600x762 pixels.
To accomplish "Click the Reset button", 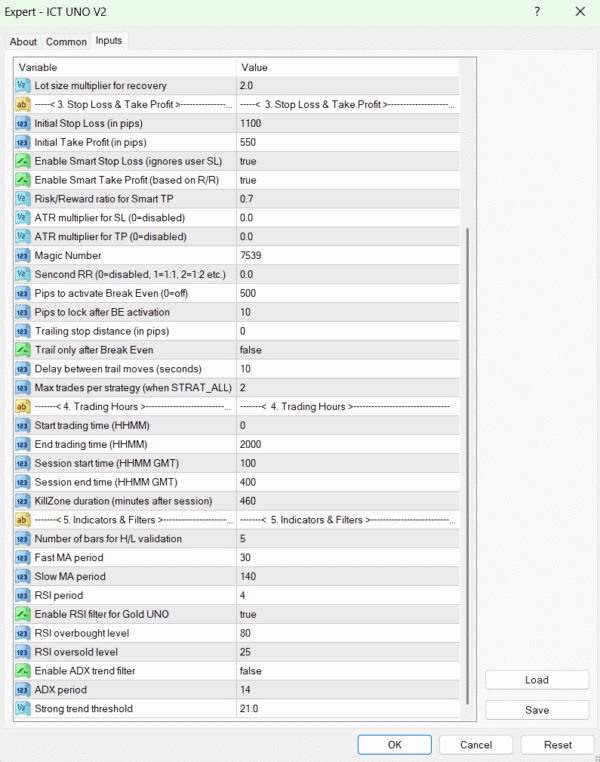I will click(558, 745).
